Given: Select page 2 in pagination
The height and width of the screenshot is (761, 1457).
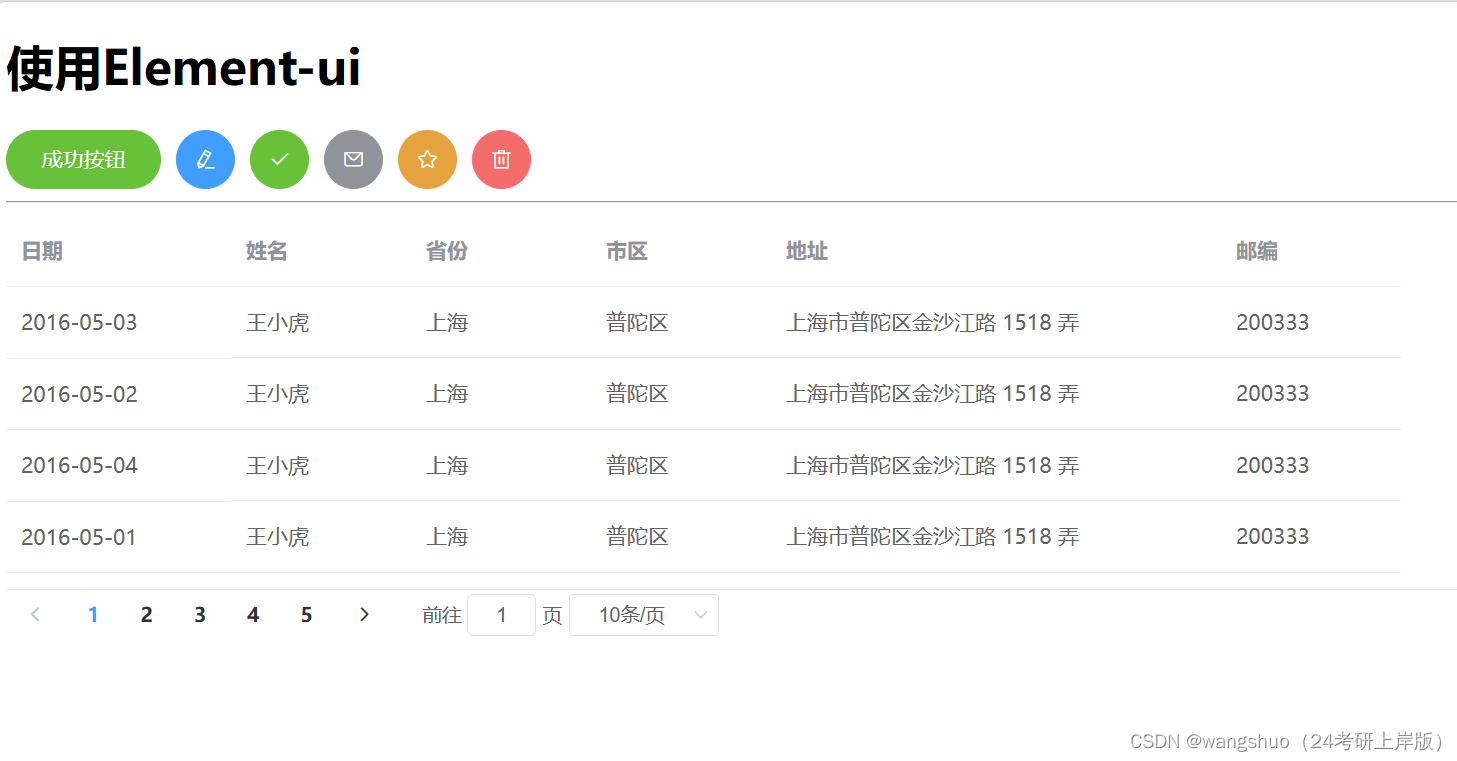Looking at the screenshot, I should (147, 615).
